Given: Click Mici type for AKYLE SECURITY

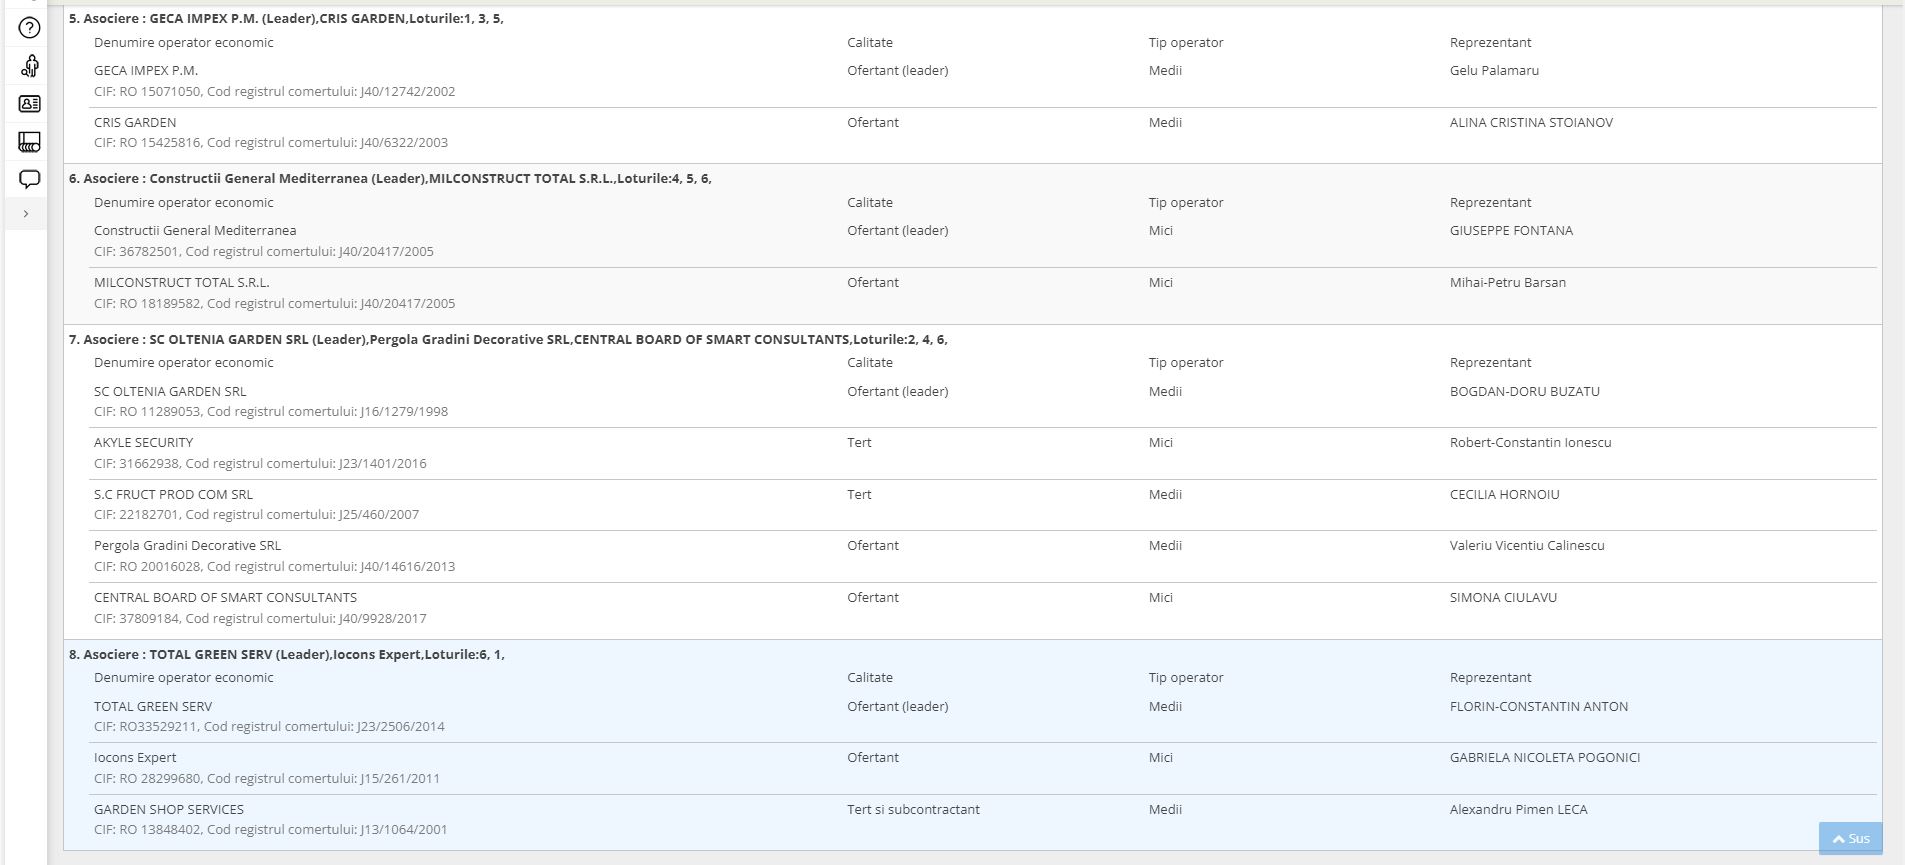Looking at the screenshot, I should coord(1160,442).
